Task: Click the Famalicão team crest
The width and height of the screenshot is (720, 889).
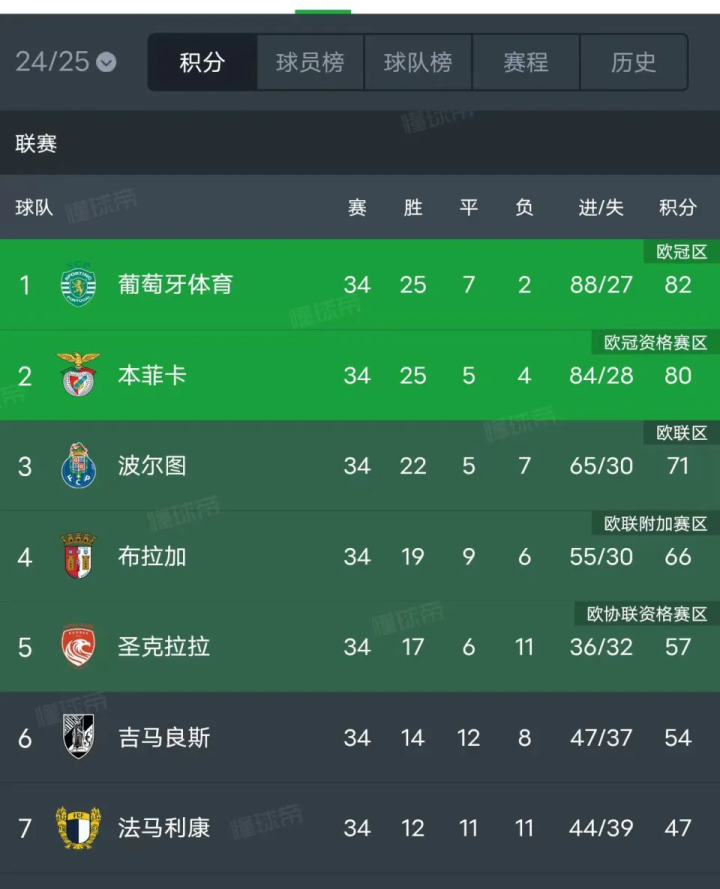Action: (x=78, y=828)
